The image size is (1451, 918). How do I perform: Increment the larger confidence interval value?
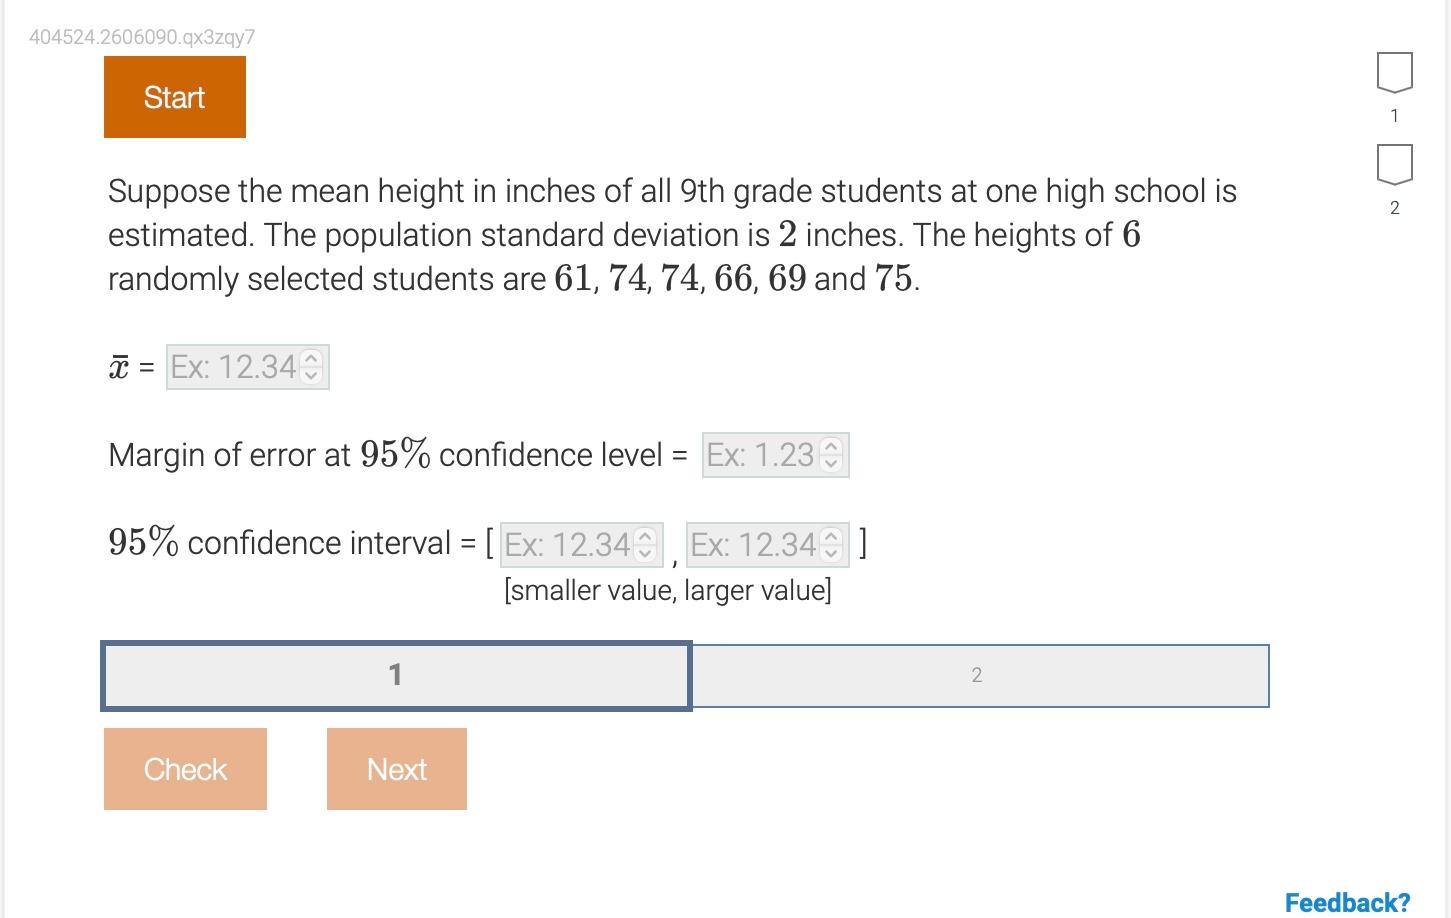click(x=831, y=537)
